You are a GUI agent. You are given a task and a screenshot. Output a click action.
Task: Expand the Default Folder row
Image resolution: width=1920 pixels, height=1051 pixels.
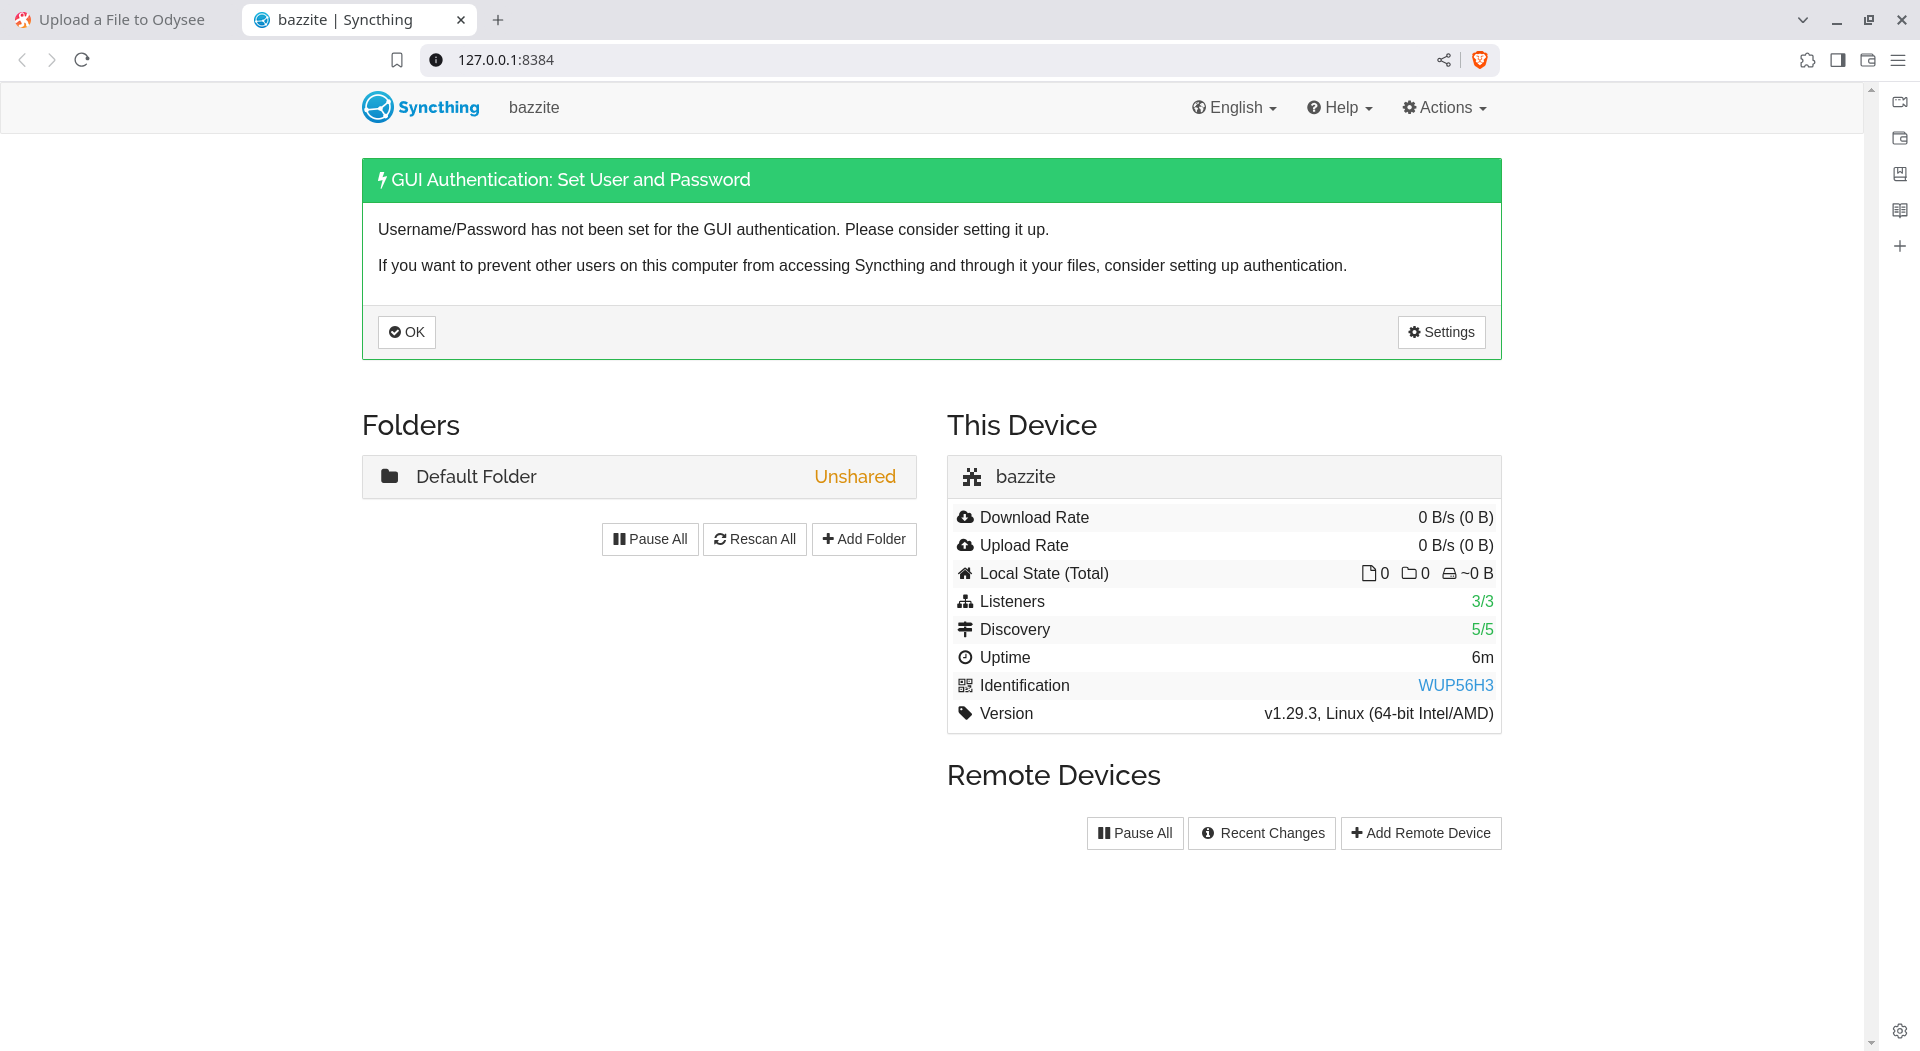tap(639, 477)
